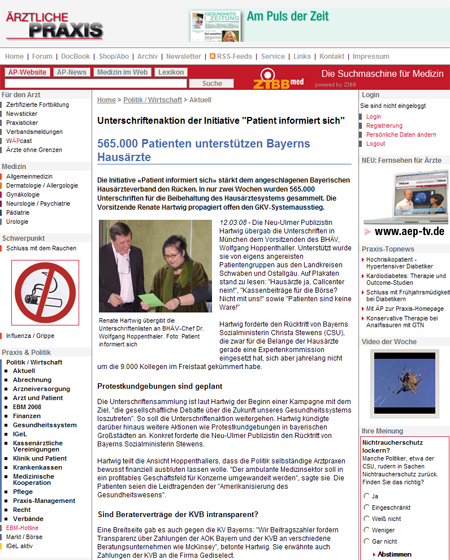The width and height of the screenshot is (450, 560).
Task: Click the ZIBB med logo
Action: coord(278,79)
